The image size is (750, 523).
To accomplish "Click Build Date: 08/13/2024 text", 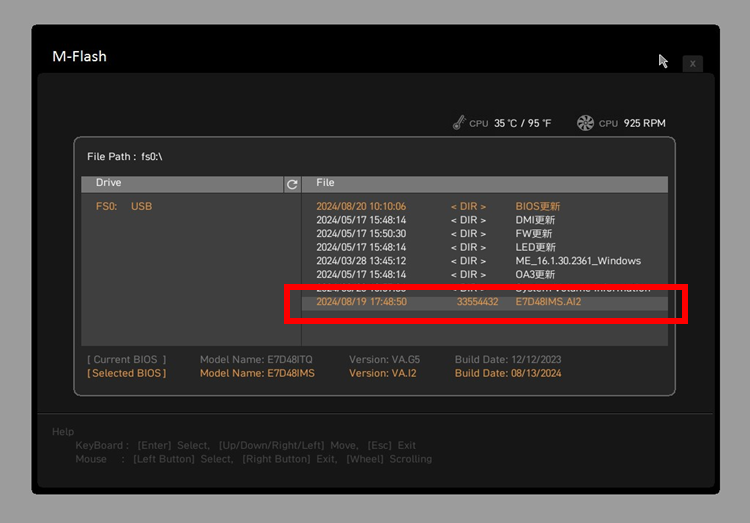I will tap(508, 373).
